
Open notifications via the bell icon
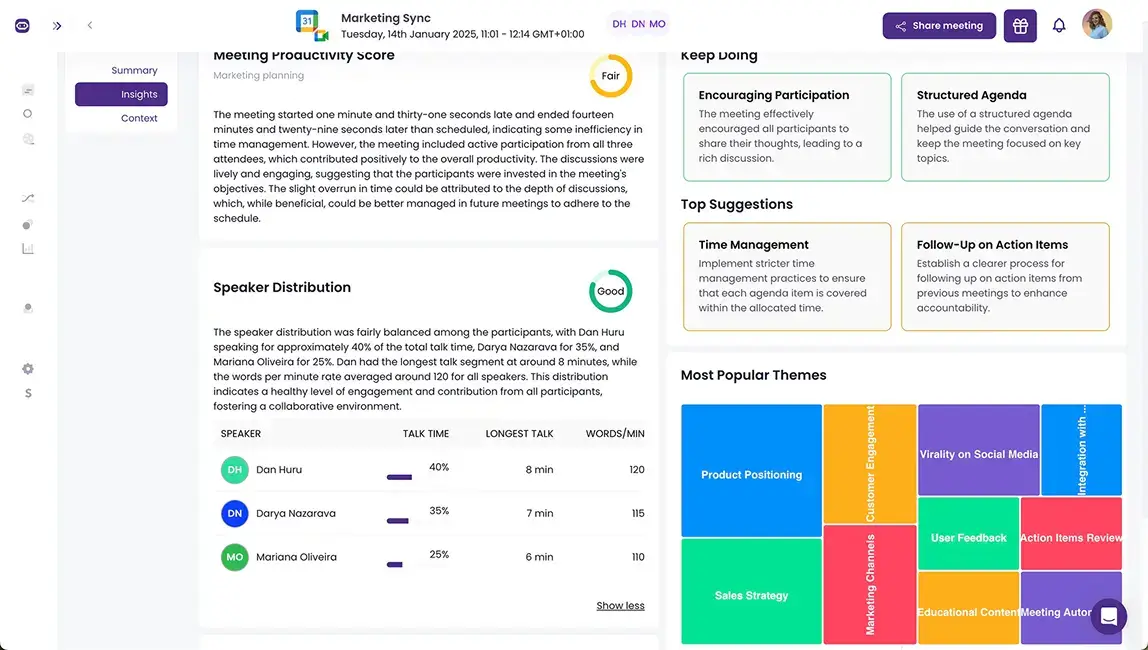coord(1059,25)
